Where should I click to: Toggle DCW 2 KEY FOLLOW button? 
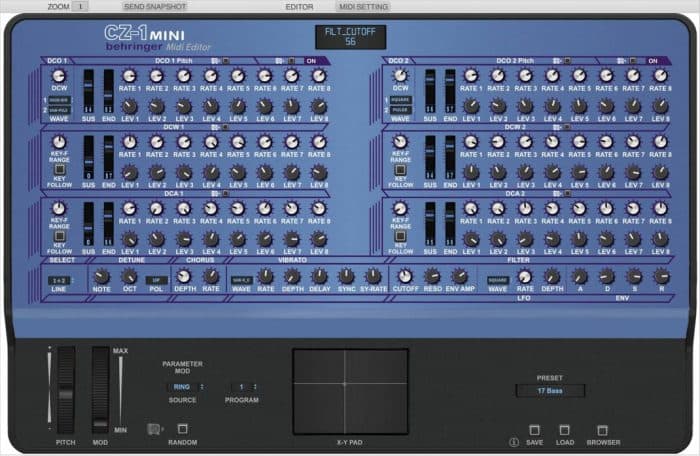pos(400,170)
